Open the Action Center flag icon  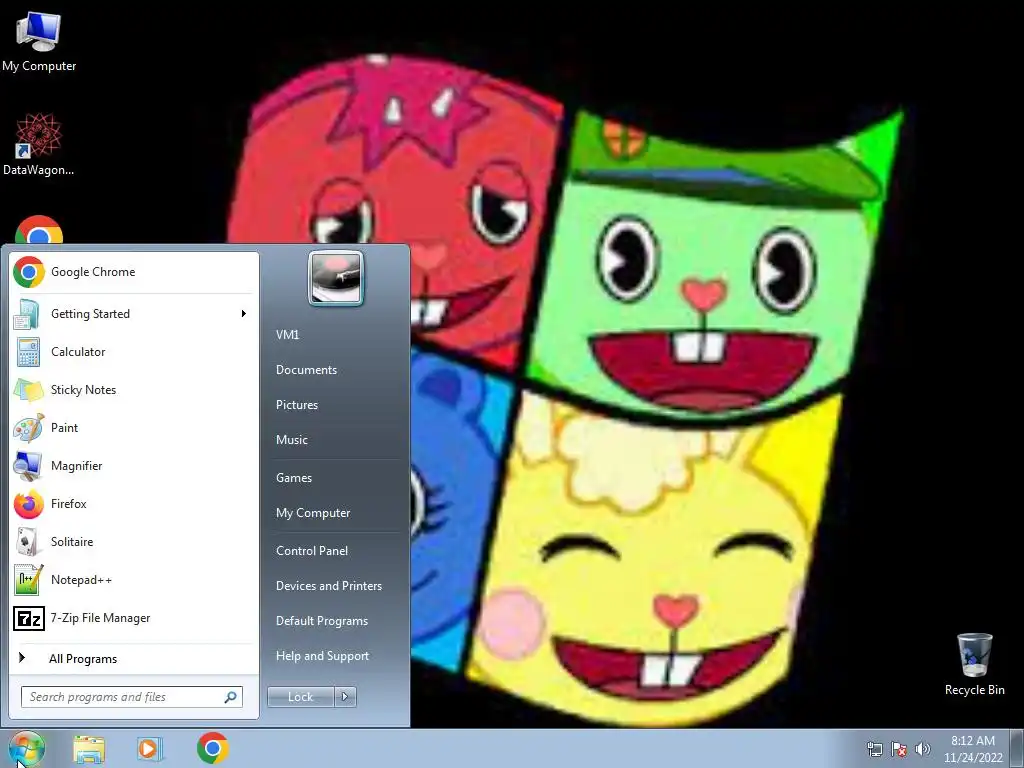[x=899, y=749]
